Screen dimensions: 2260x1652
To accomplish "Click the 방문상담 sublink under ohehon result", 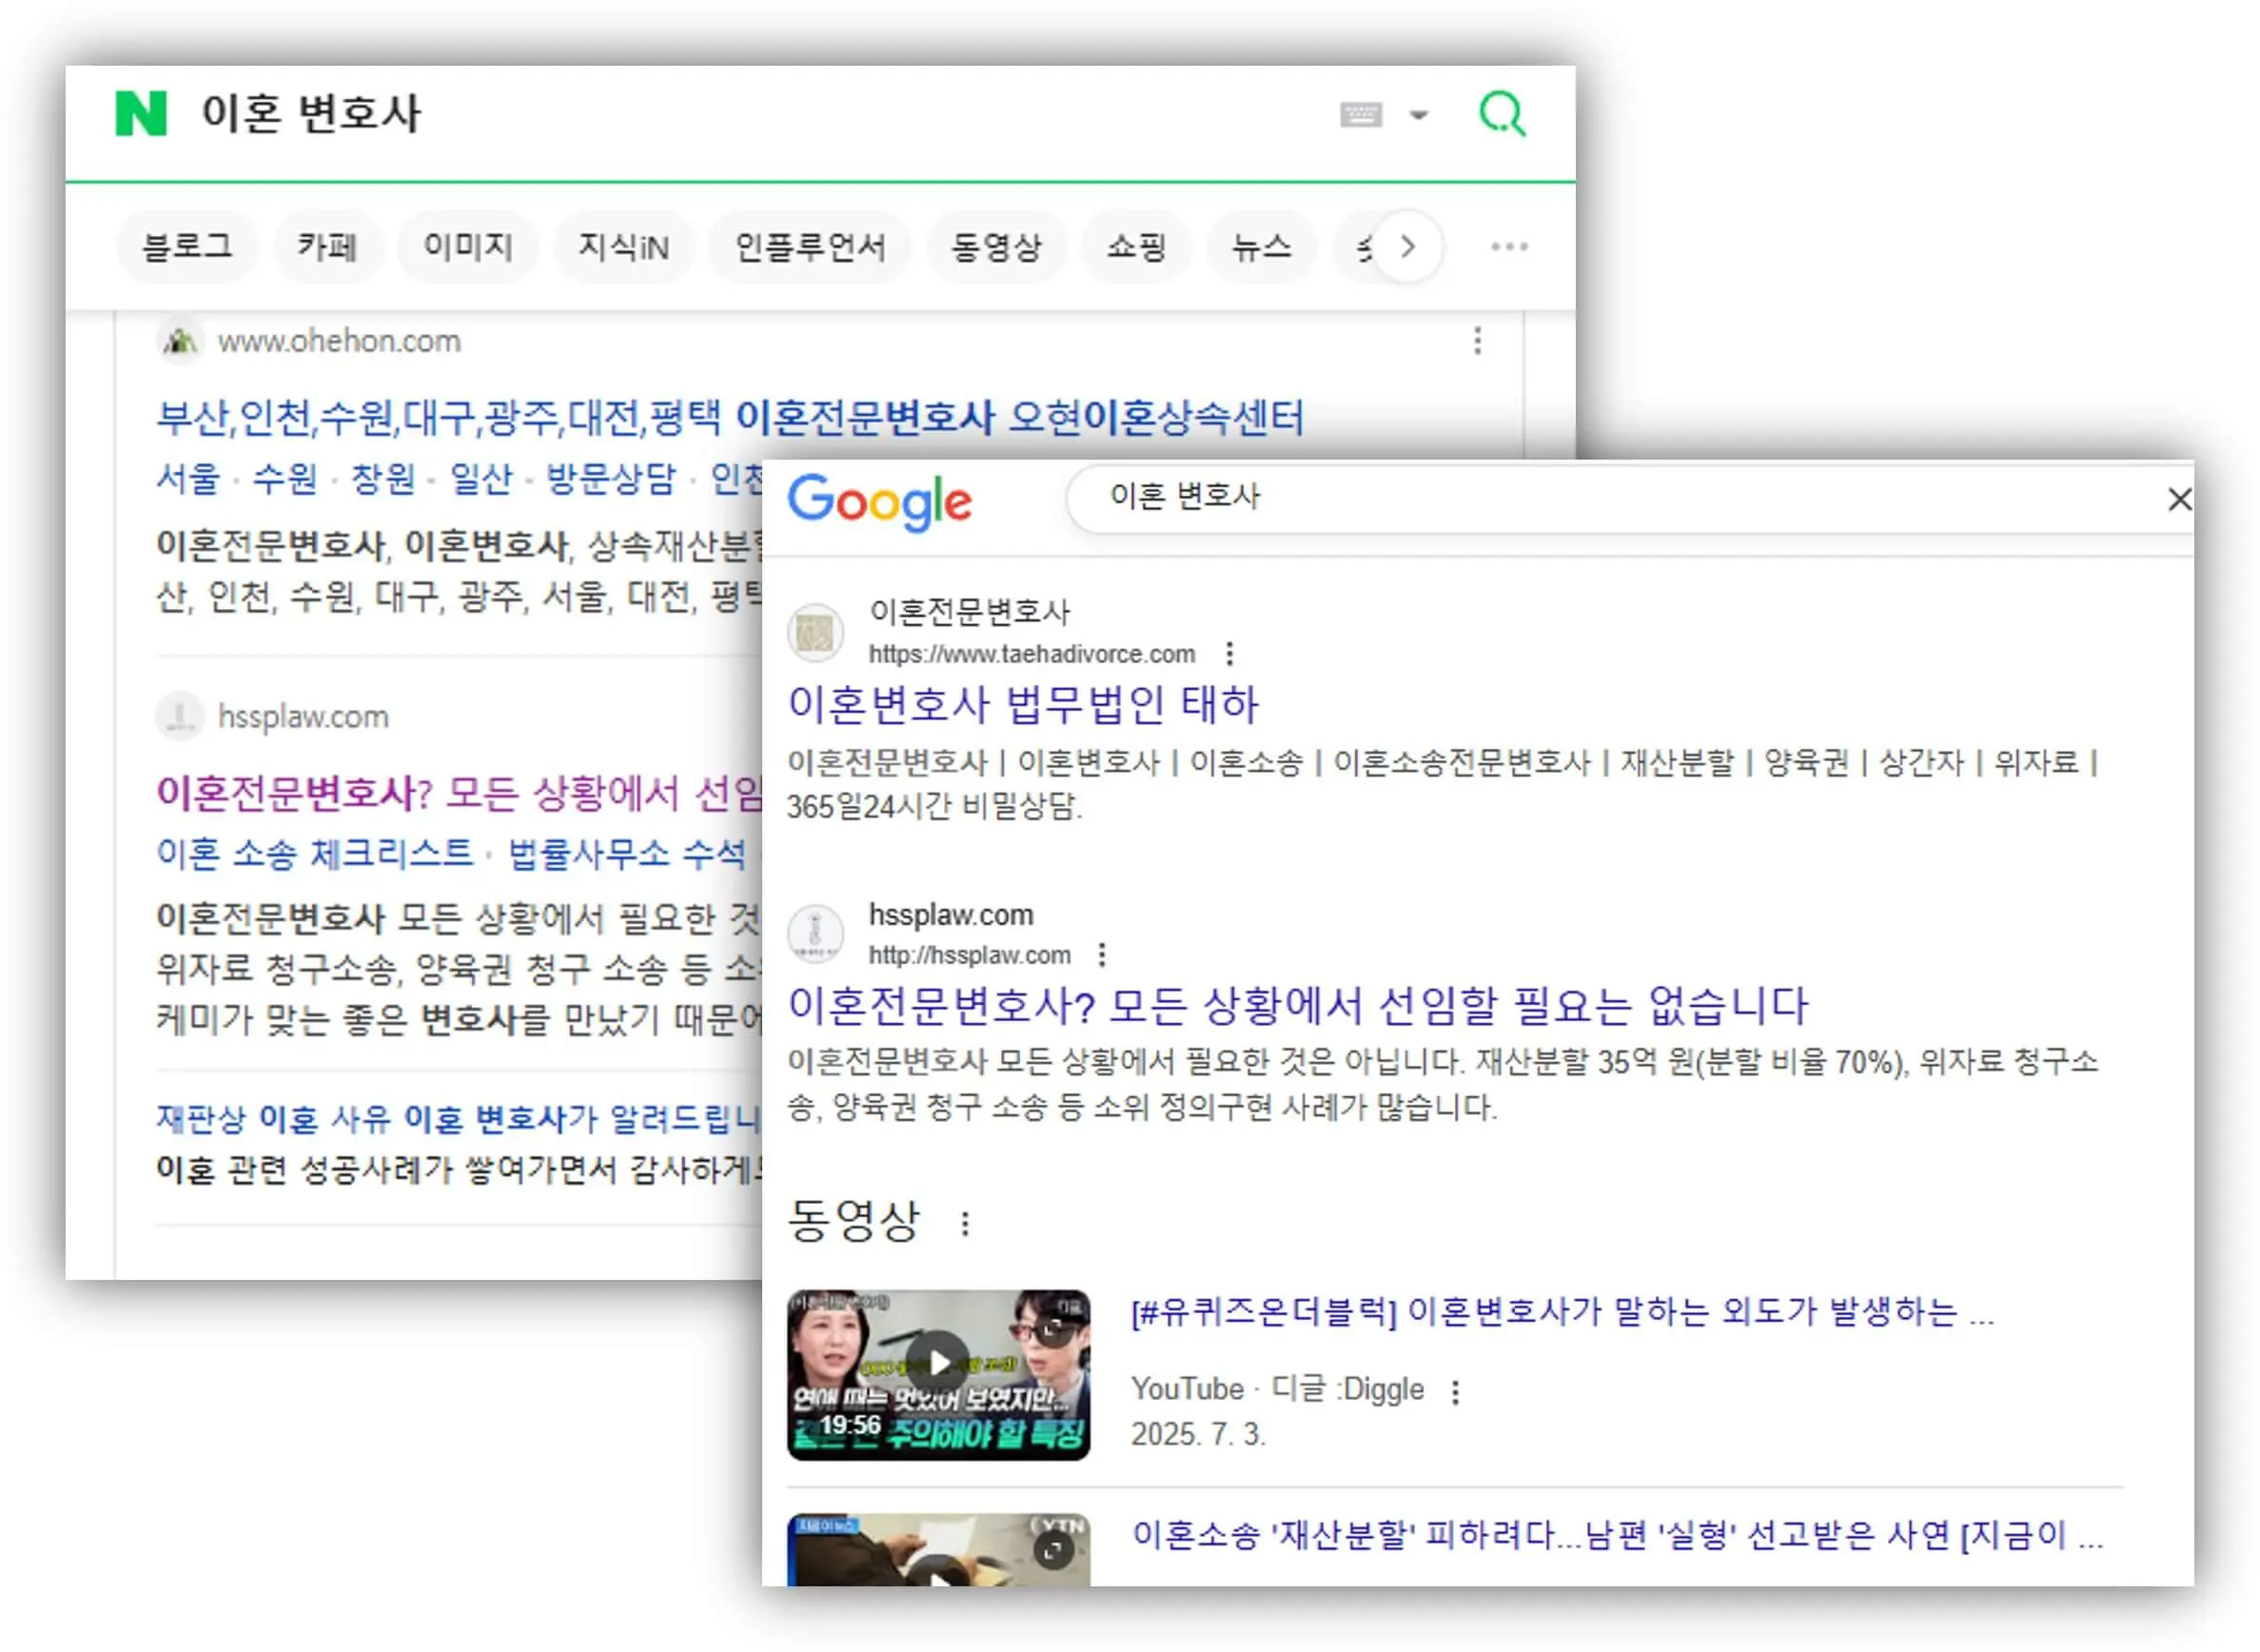I will 611,479.
